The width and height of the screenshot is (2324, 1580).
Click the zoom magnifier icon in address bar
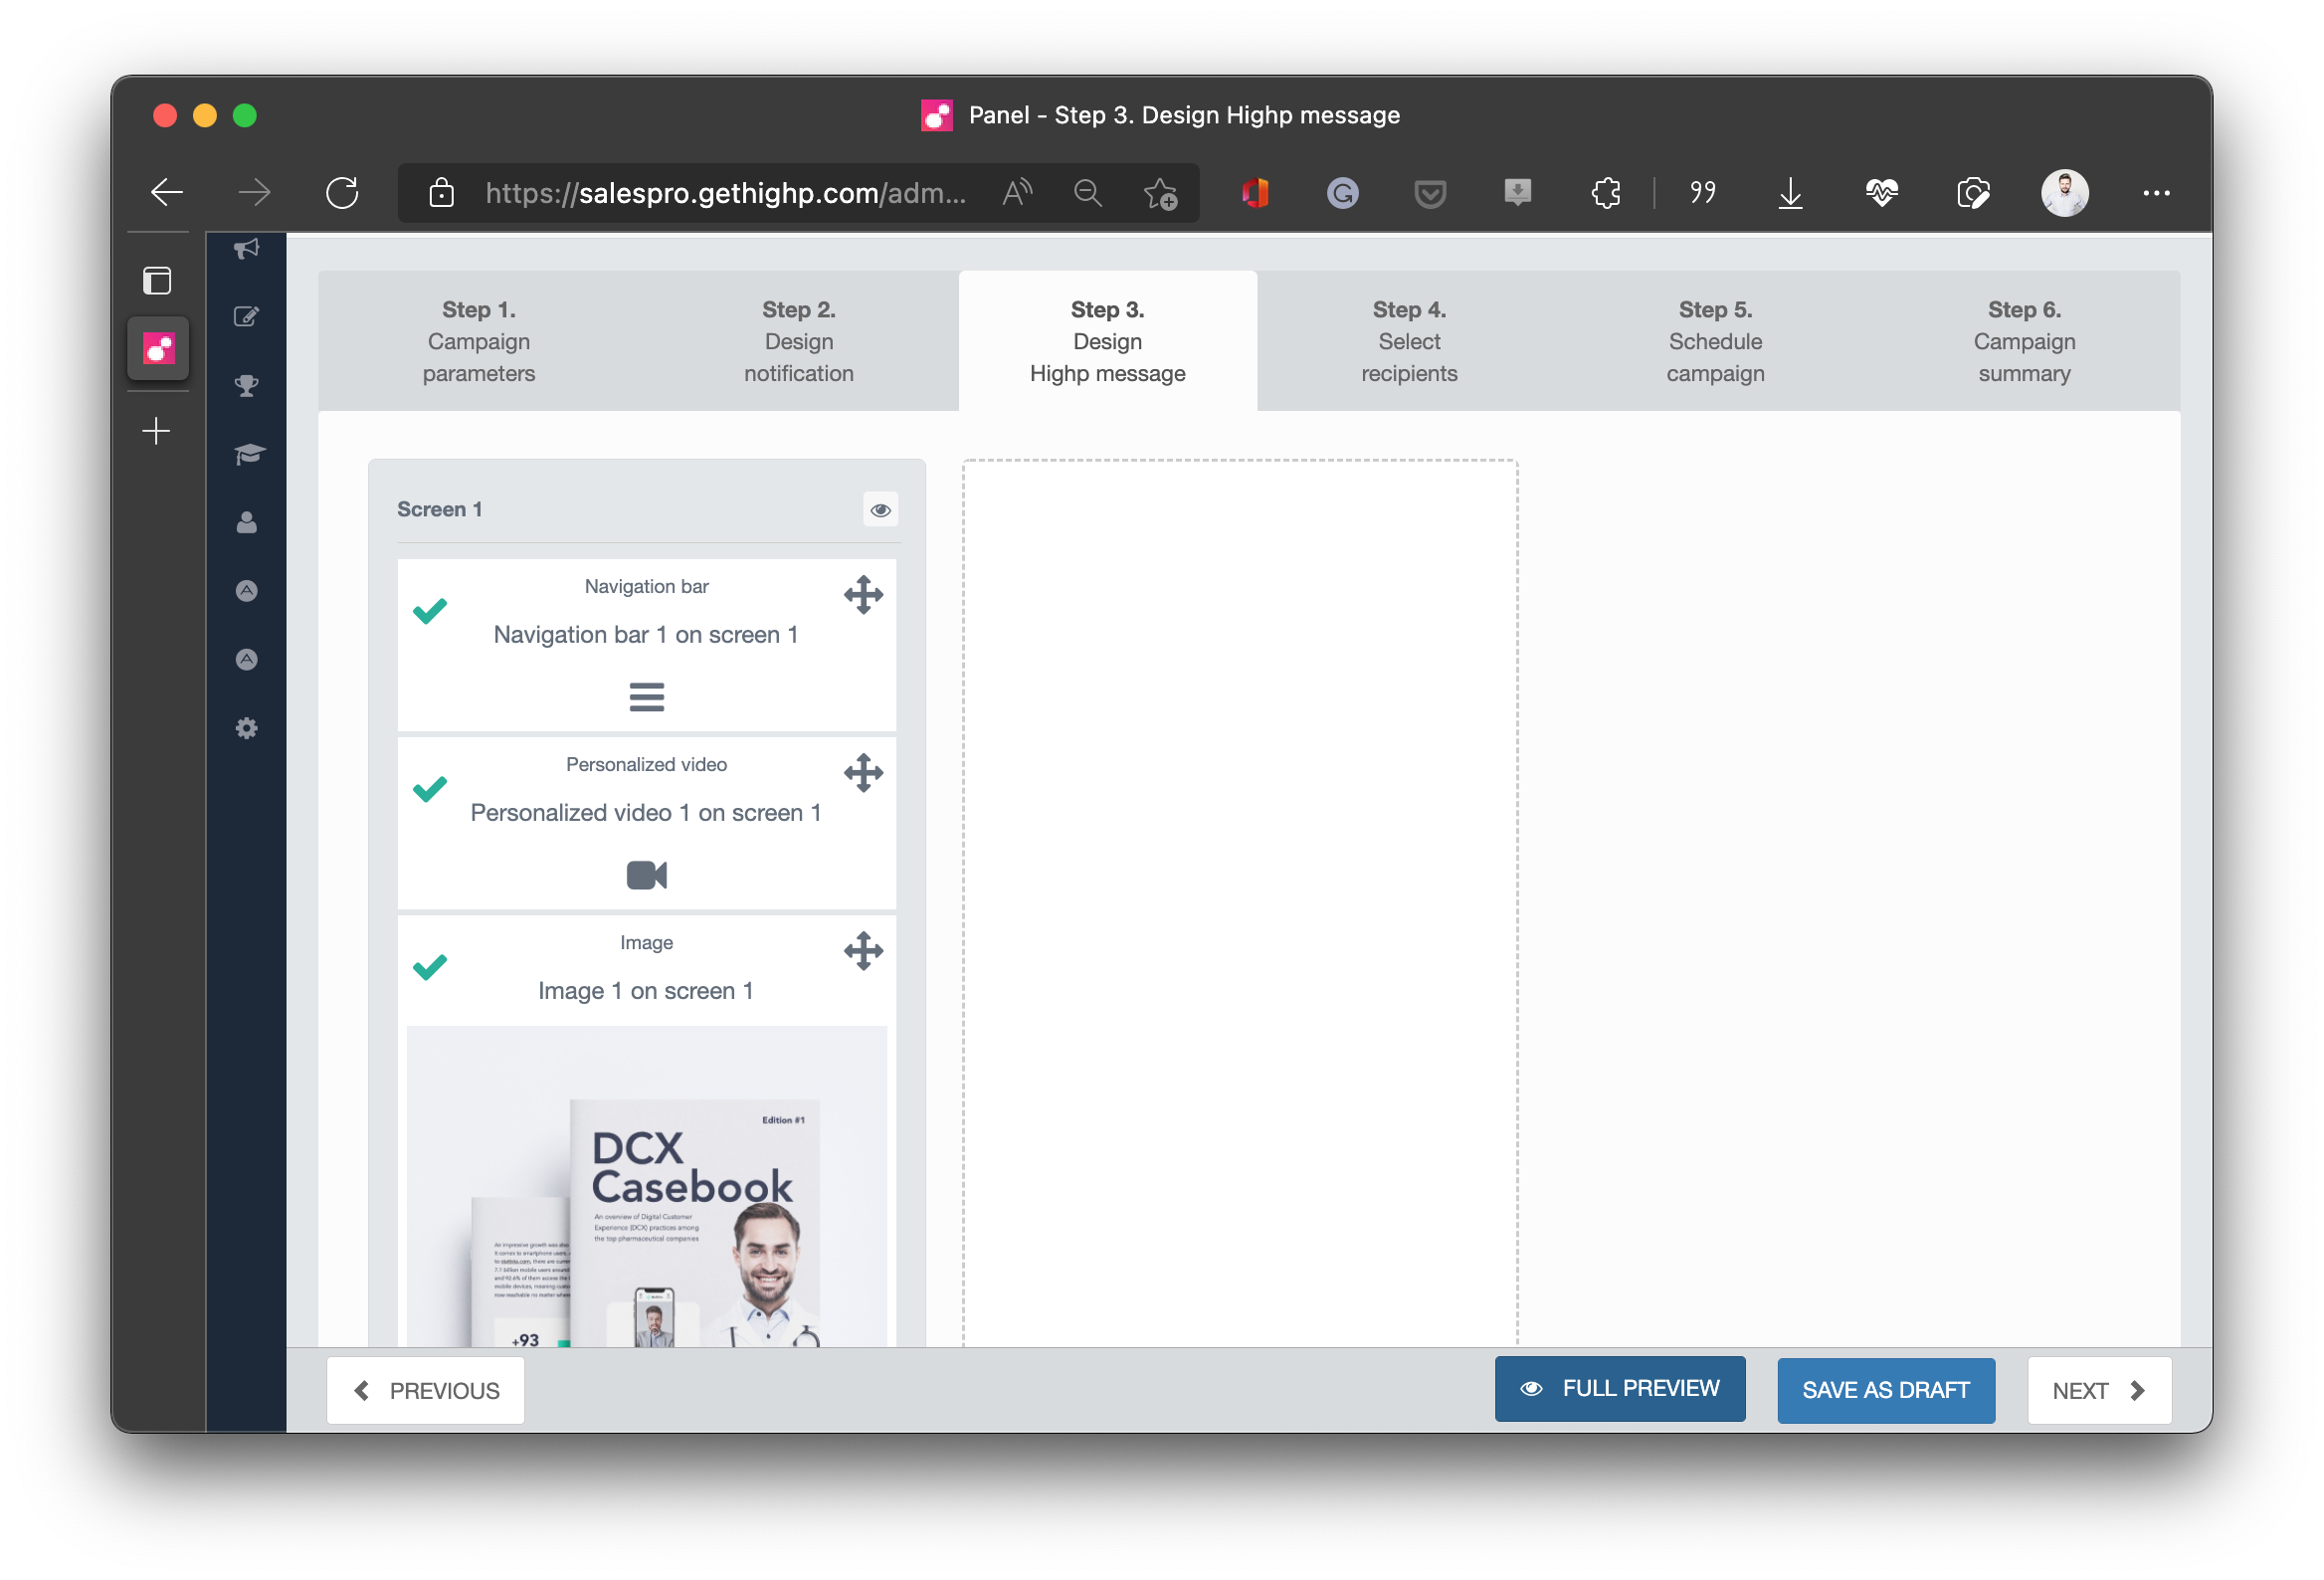1087,192
